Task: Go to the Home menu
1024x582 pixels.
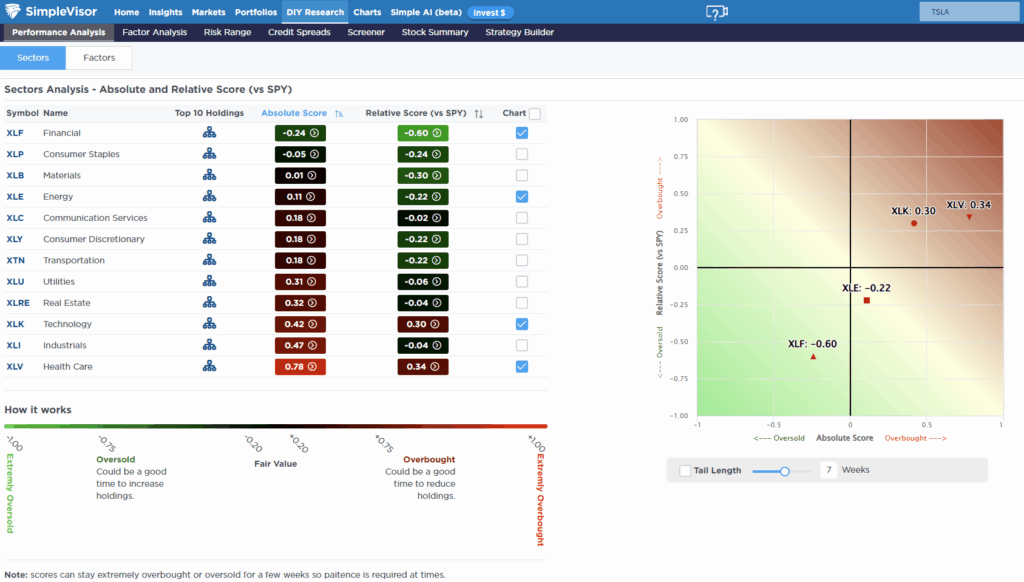Action: click(x=126, y=12)
